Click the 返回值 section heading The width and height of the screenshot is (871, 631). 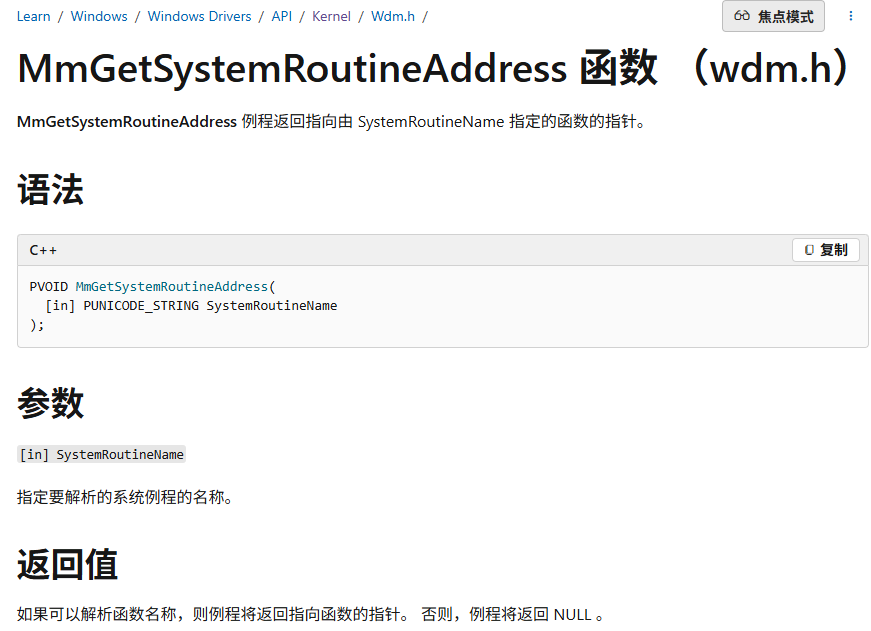coord(67,565)
